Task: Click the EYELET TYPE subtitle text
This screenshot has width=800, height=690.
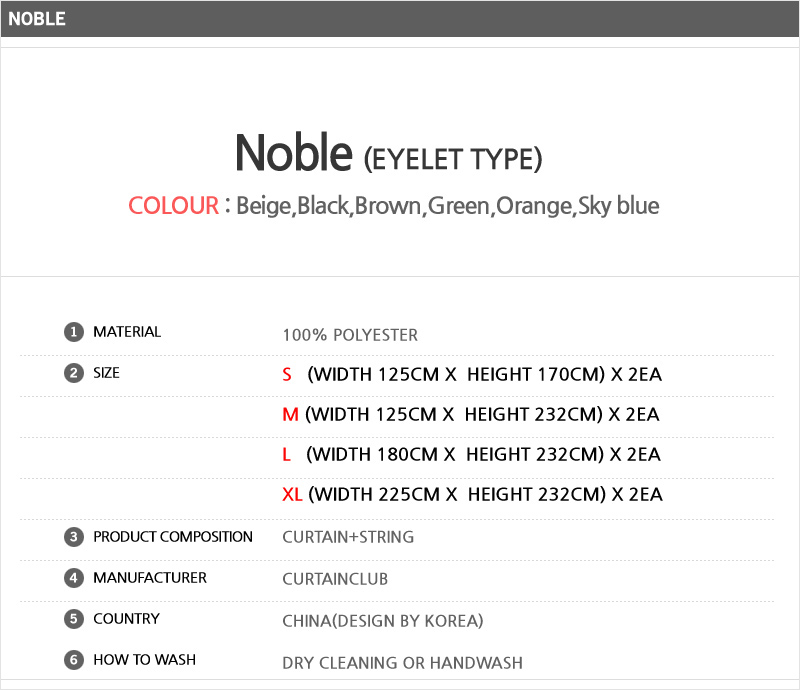Action: (x=452, y=158)
